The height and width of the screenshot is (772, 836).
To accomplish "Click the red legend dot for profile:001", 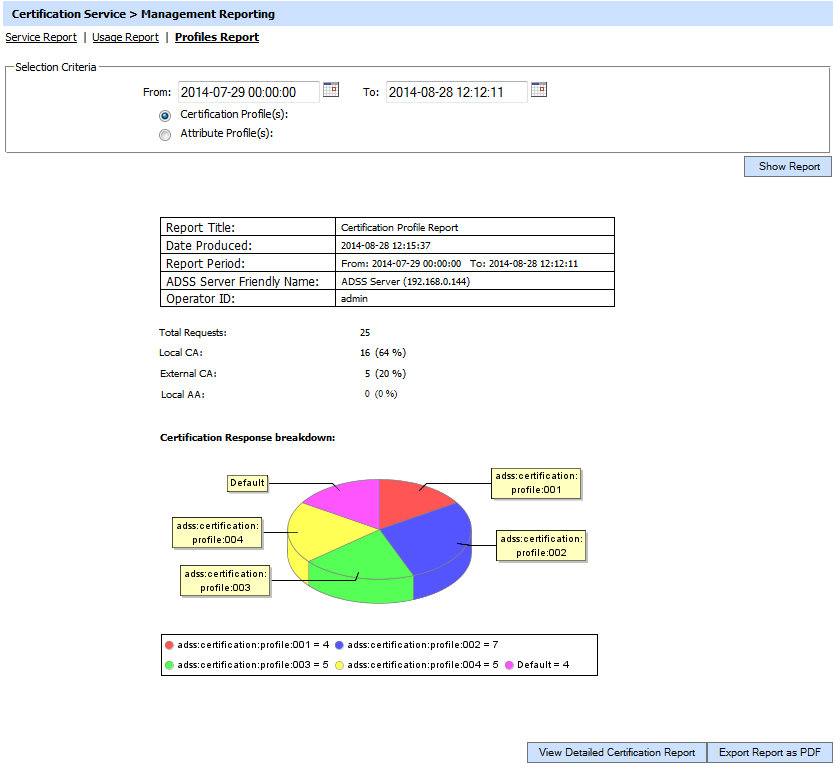I will tap(169, 645).
